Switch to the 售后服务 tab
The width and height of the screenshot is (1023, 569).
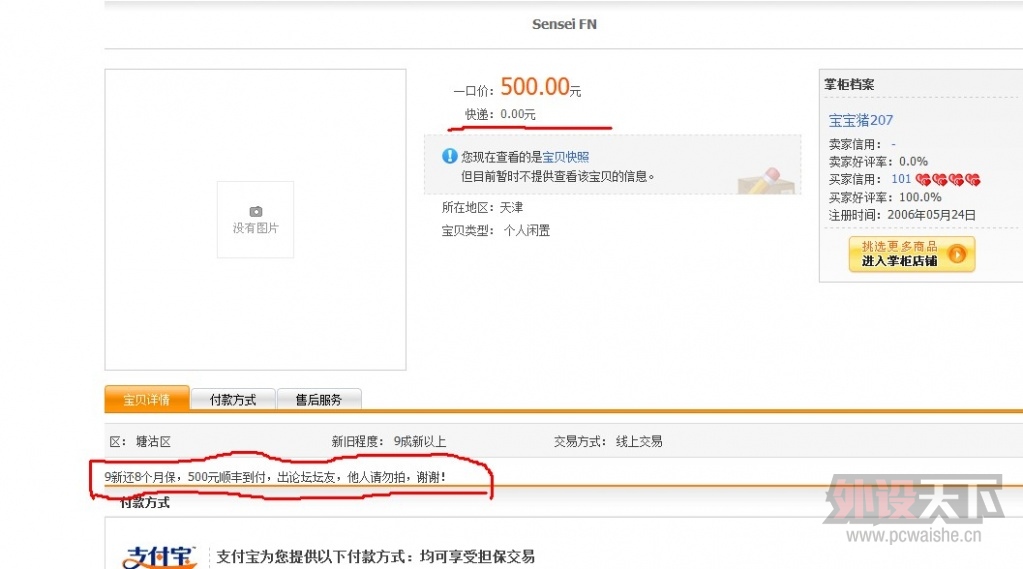pyautogui.click(x=319, y=399)
